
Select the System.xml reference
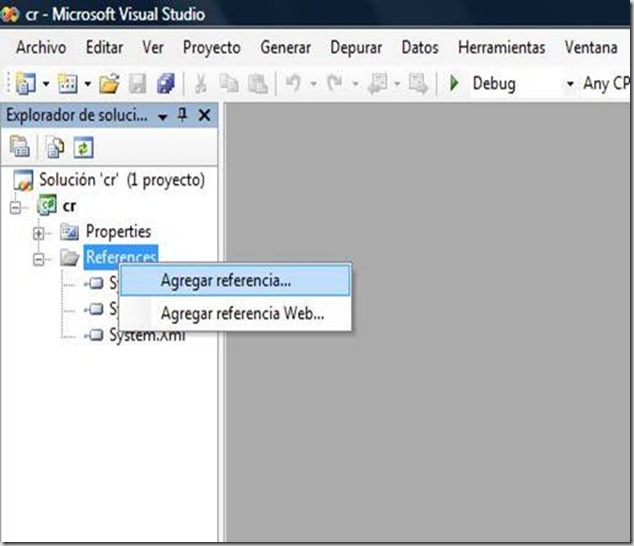tap(147, 335)
